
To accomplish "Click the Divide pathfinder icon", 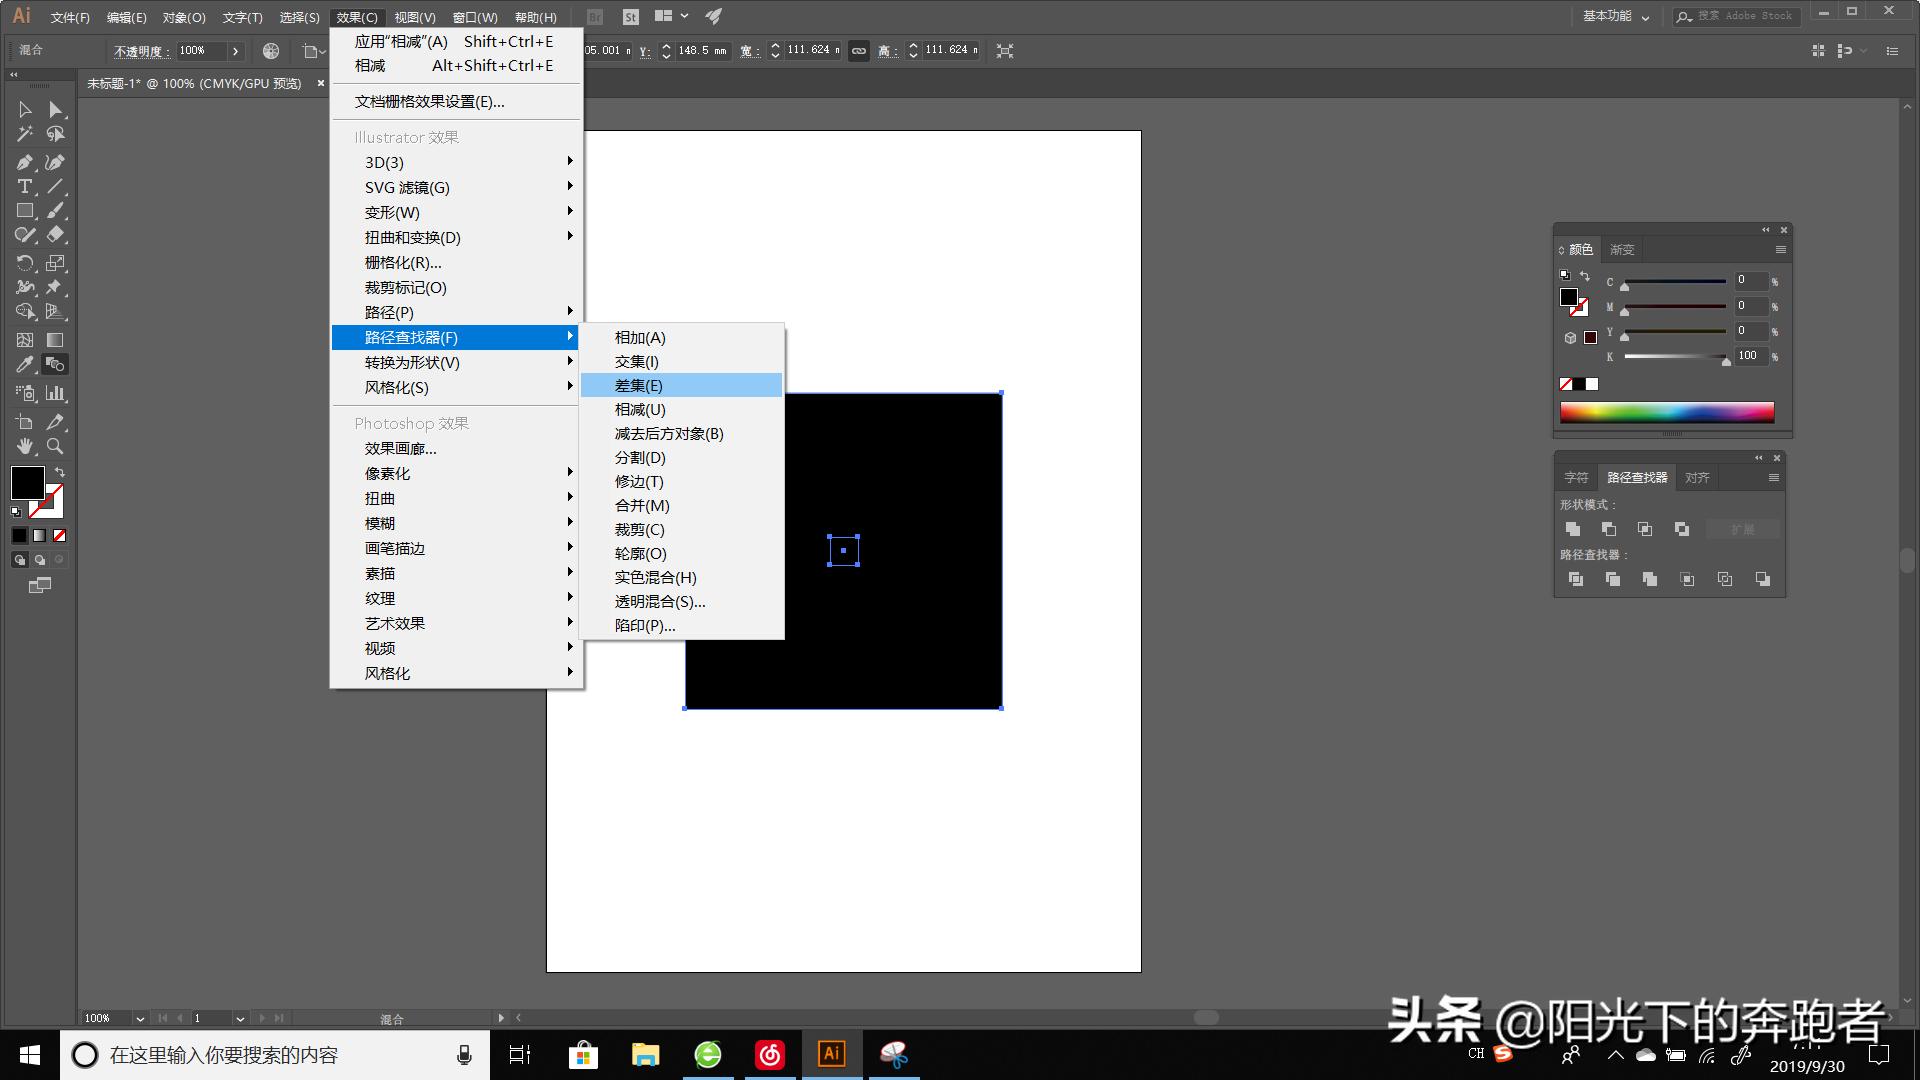I will (1577, 579).
